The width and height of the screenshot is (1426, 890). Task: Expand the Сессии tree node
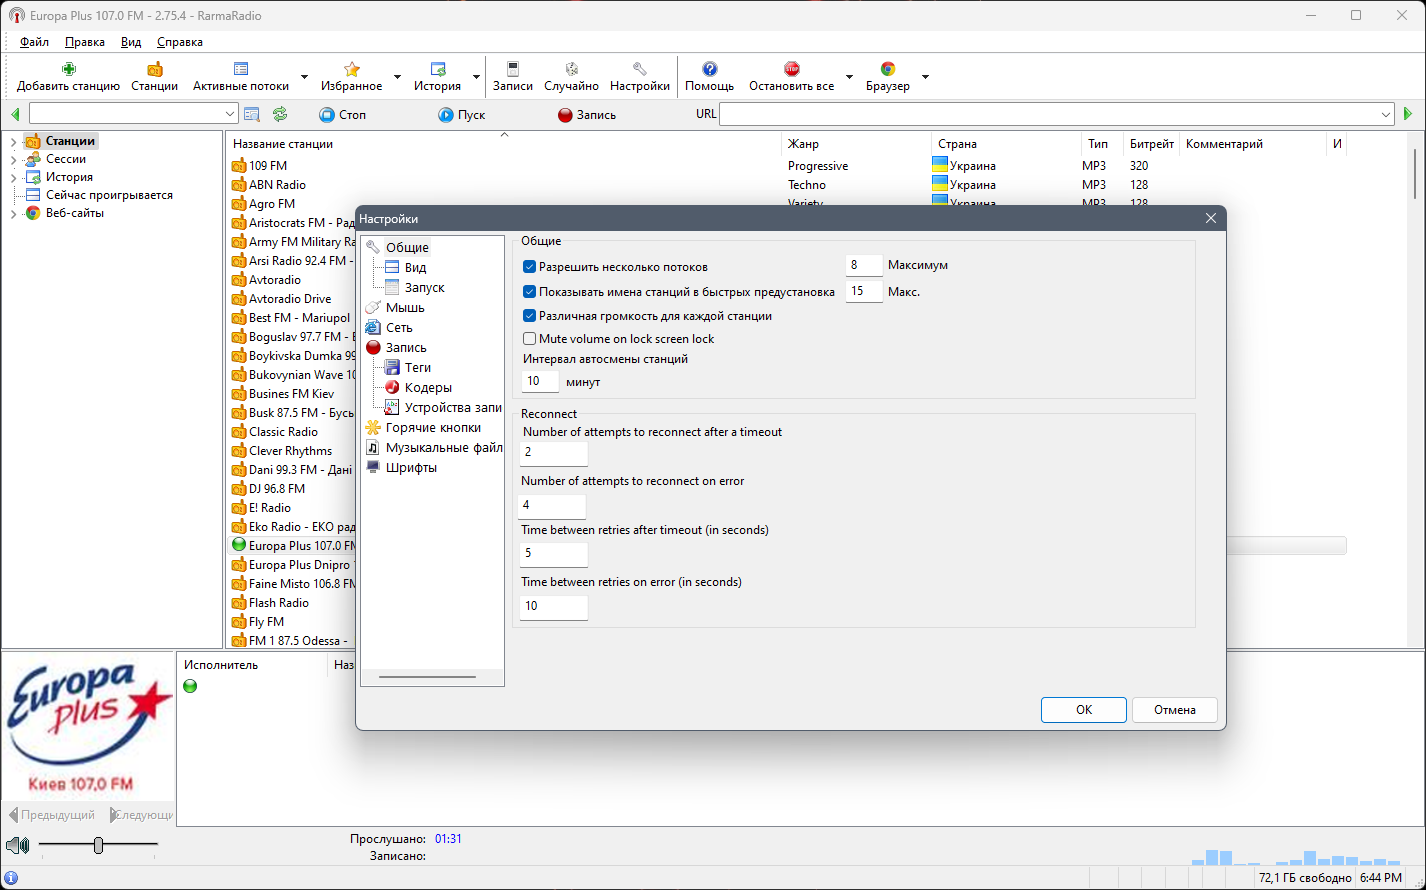tap(13, 160)
